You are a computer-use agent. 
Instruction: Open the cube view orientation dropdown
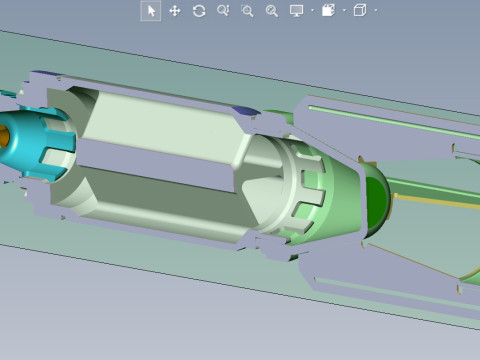tap(376, 11)
